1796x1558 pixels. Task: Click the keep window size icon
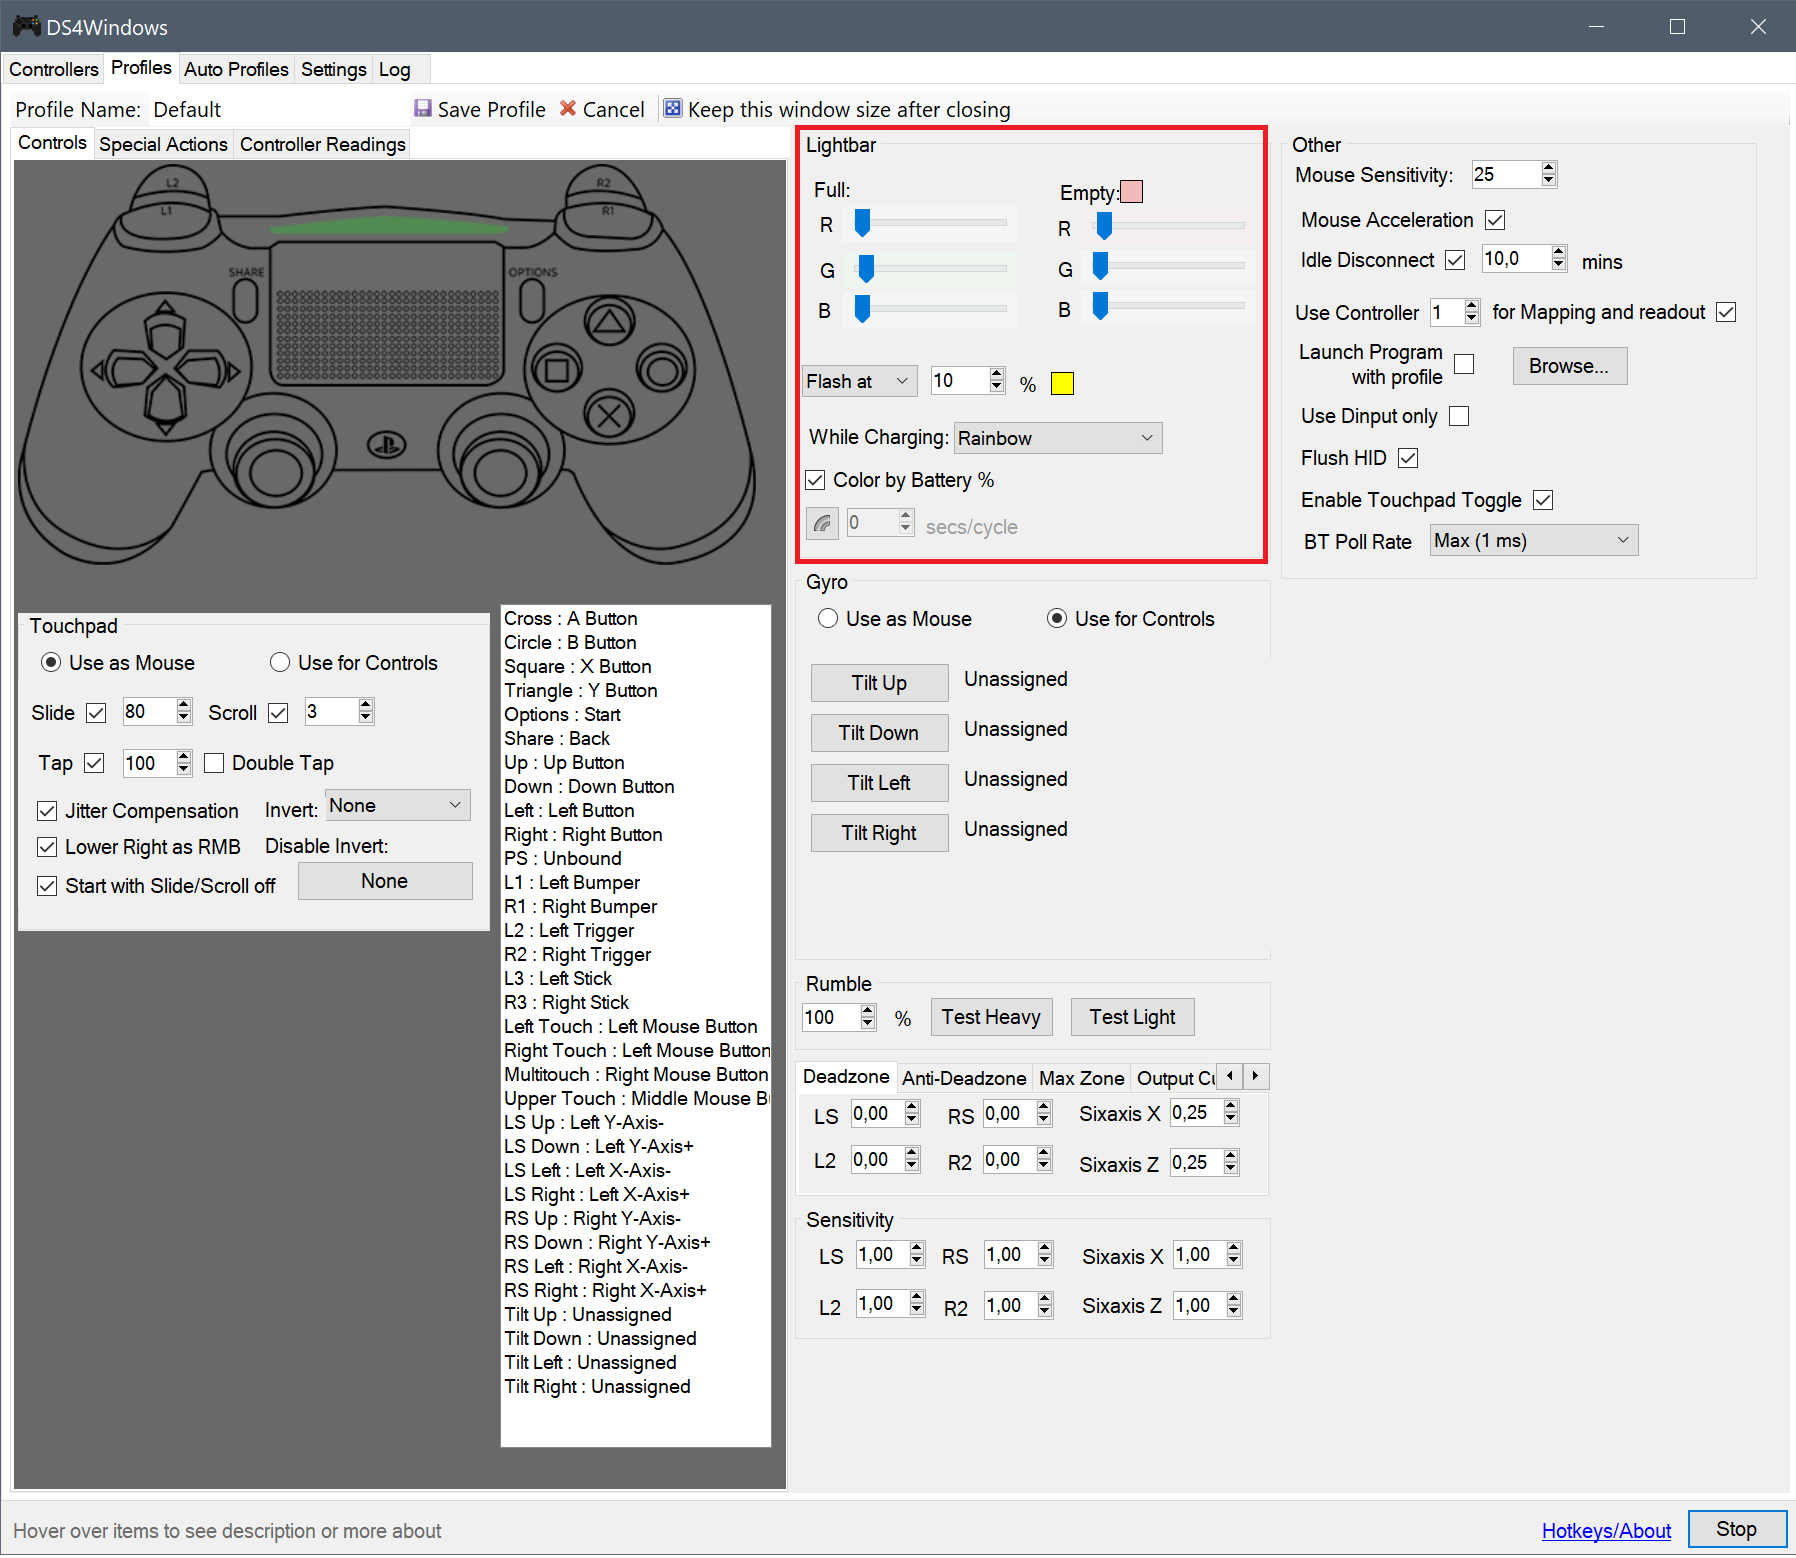click(673, 108)
